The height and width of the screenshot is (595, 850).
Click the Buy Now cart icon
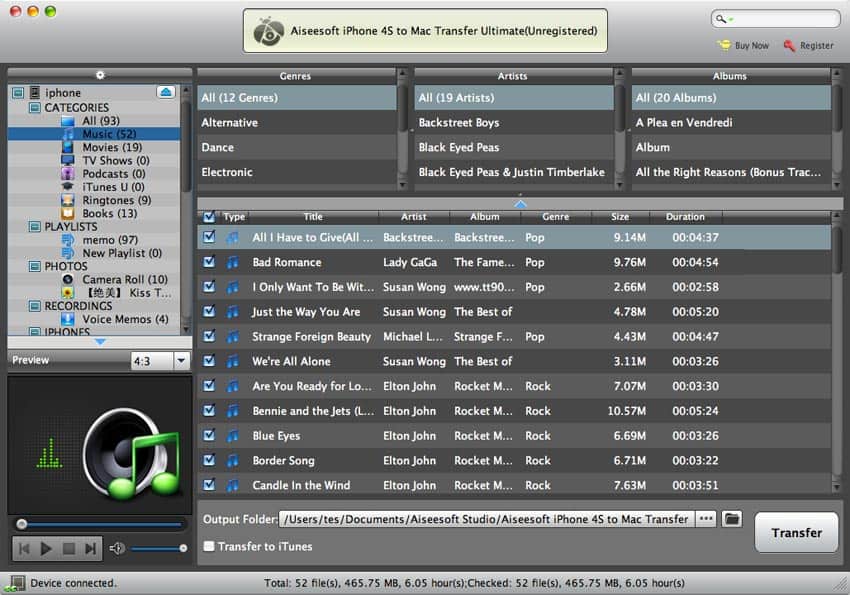point(724,45)
